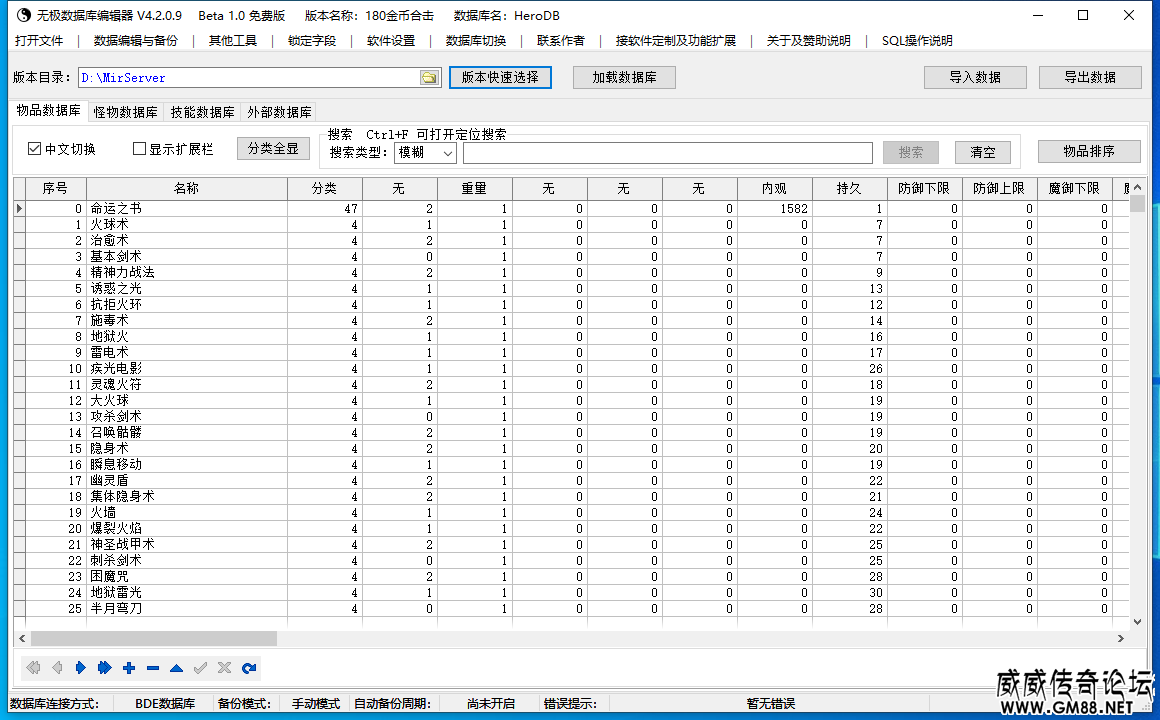Cancel edit with X icon

(225, 668)
